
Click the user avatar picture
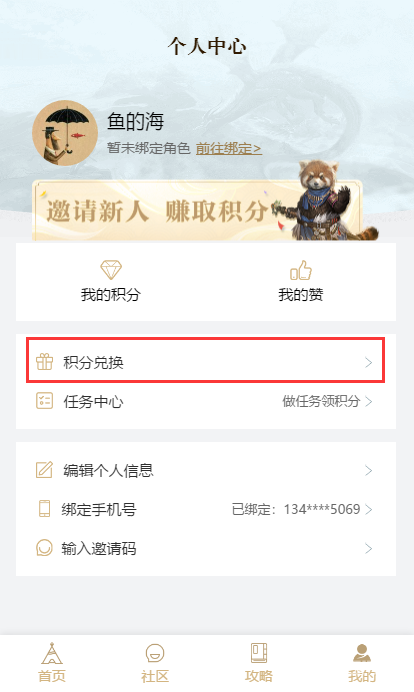(x=65, y=133)
